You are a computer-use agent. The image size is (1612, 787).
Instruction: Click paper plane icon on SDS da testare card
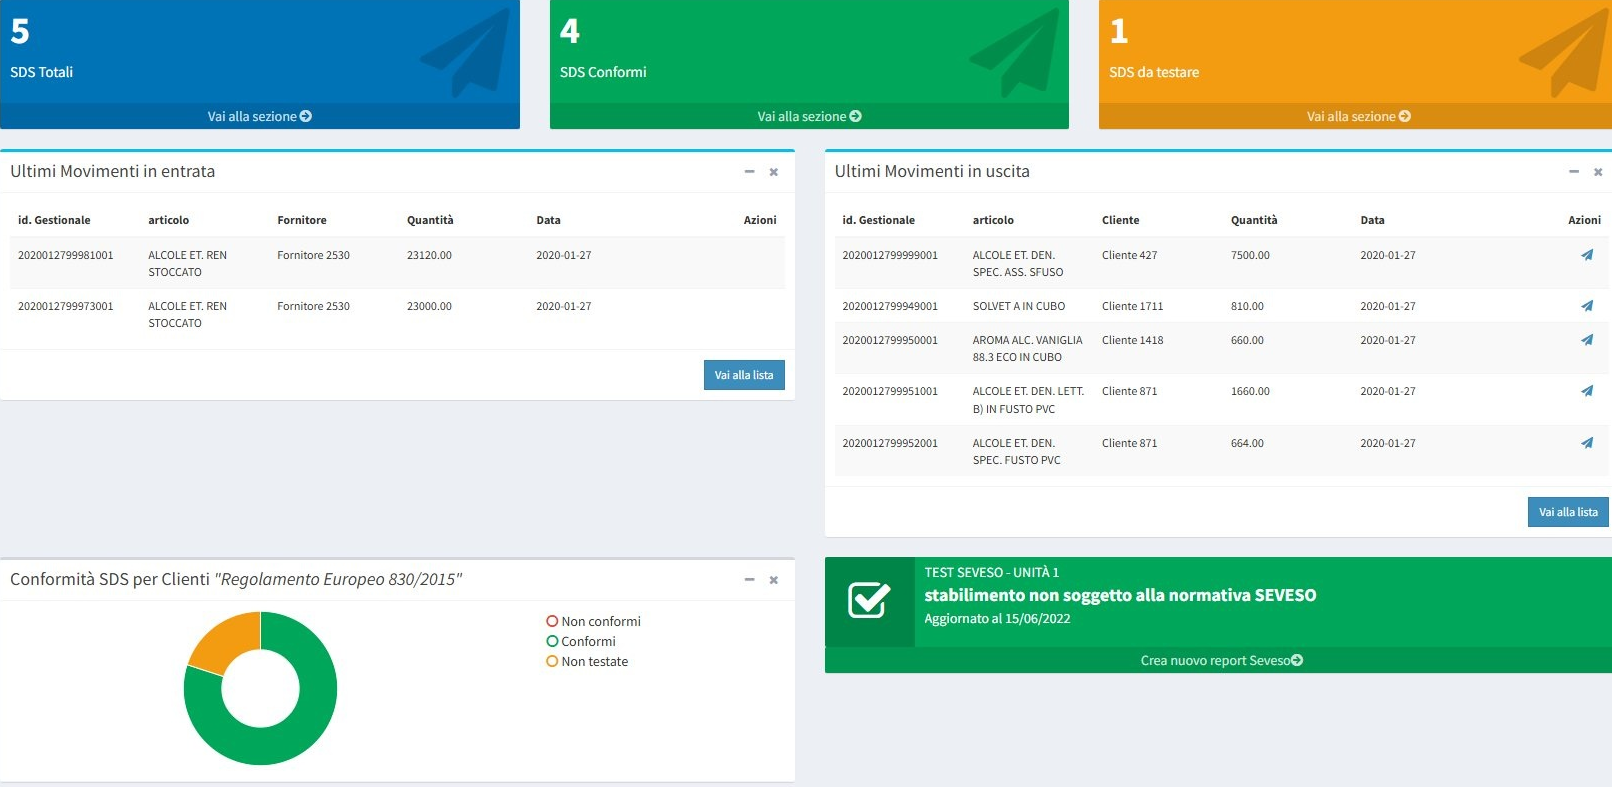(x=1564, y=53)
